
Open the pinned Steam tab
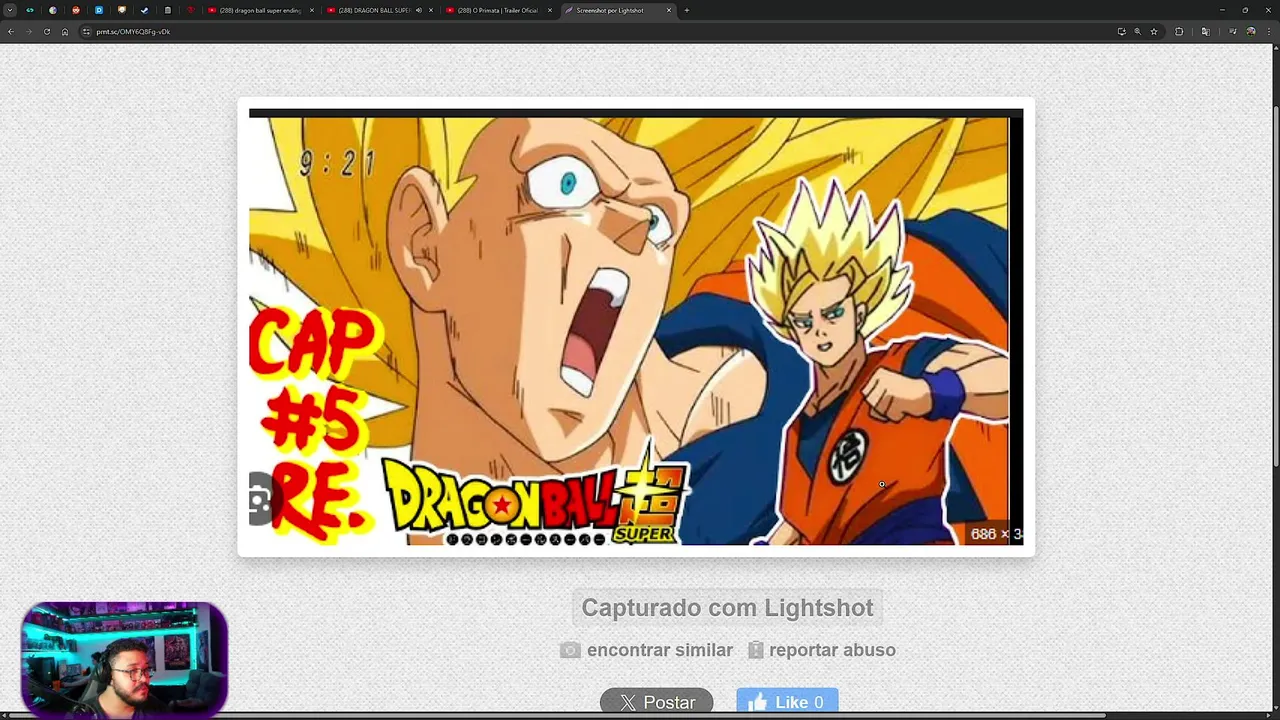[144, 10]
